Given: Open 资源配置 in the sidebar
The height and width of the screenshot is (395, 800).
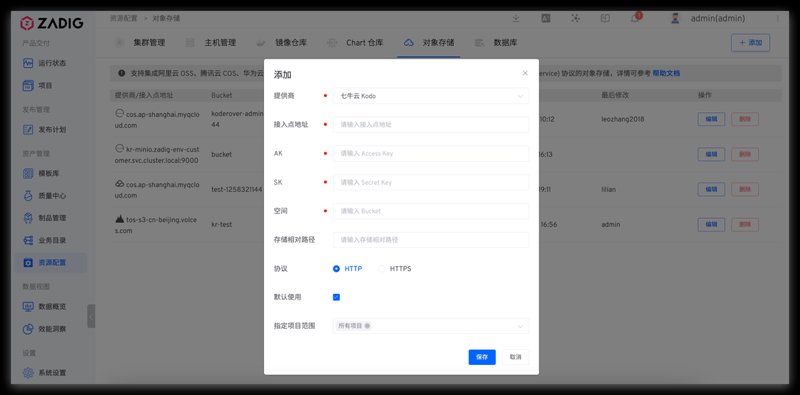Looking at the screenshot, I should tap(50, 263).
